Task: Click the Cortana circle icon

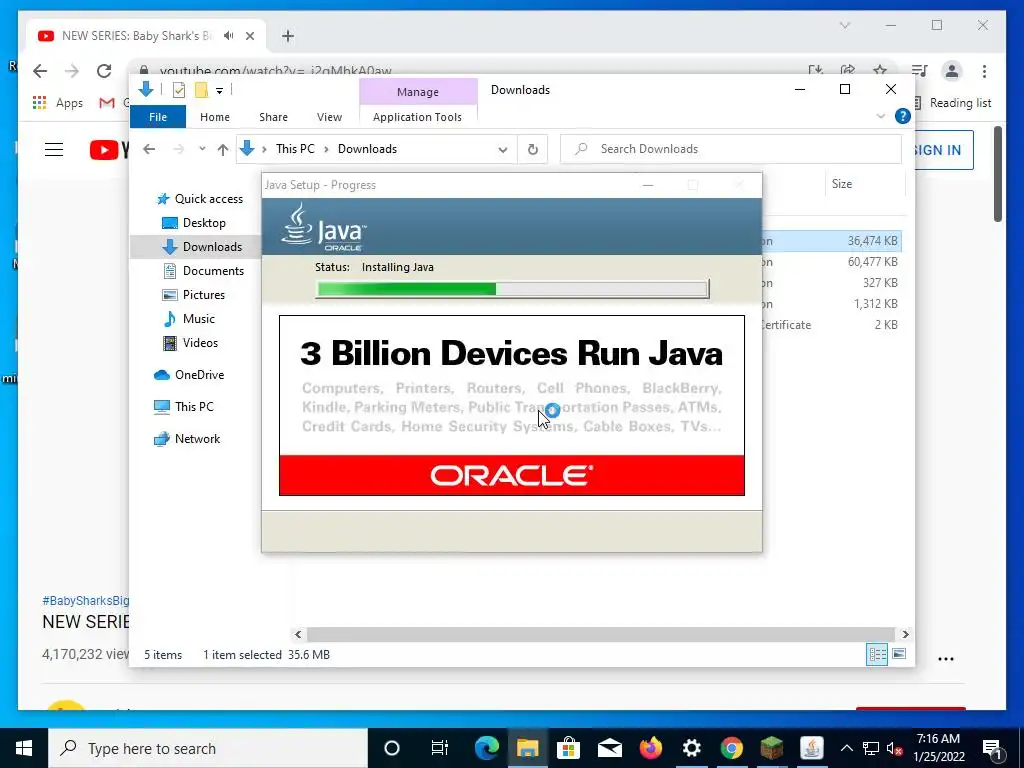Action: (392, 748)
